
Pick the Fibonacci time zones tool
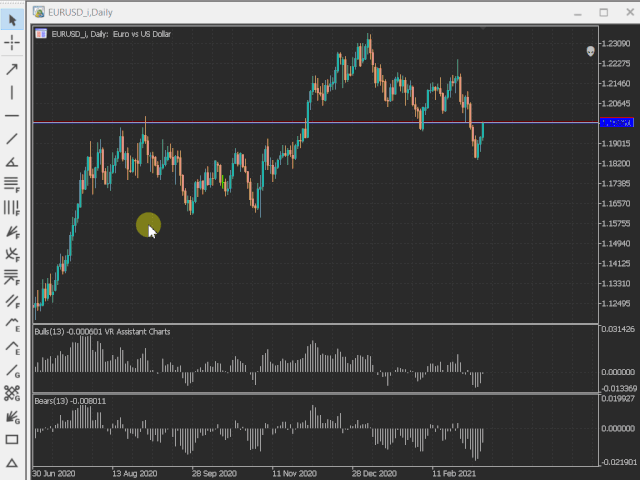(x=12, y=208)
